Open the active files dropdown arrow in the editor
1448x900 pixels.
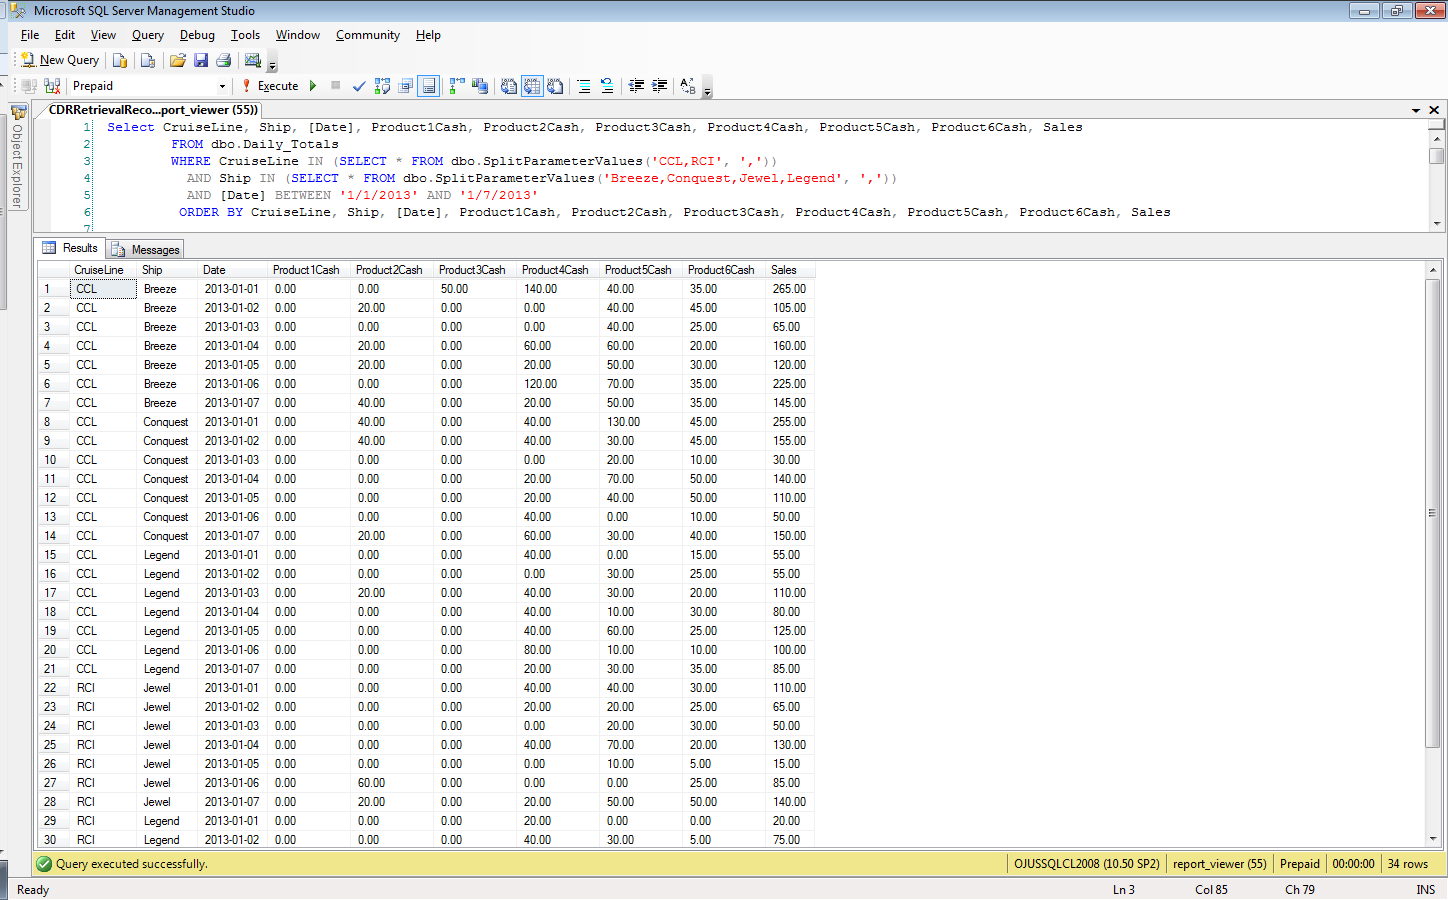1416,110
